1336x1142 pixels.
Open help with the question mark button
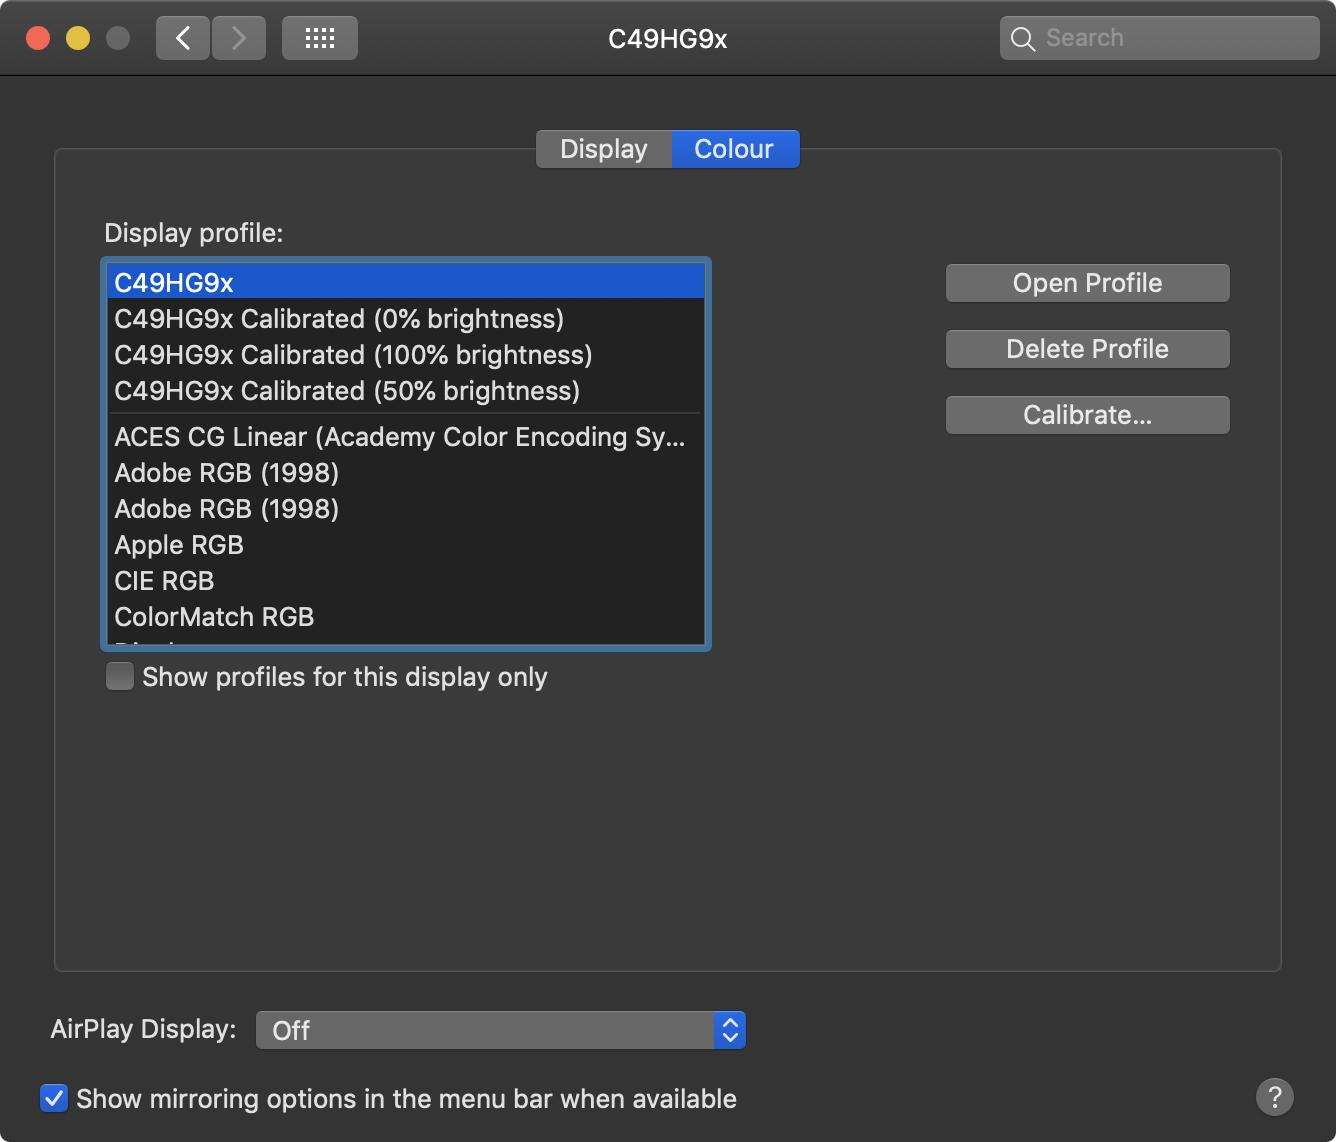[1274, 1096]
